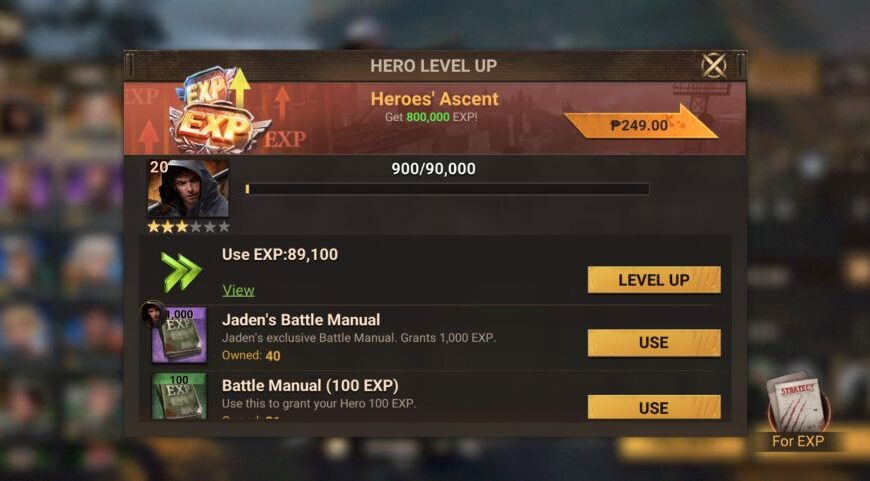Use the Battle Manual (100 EXP)
870x481 pixels.
(x=654, y=408)
